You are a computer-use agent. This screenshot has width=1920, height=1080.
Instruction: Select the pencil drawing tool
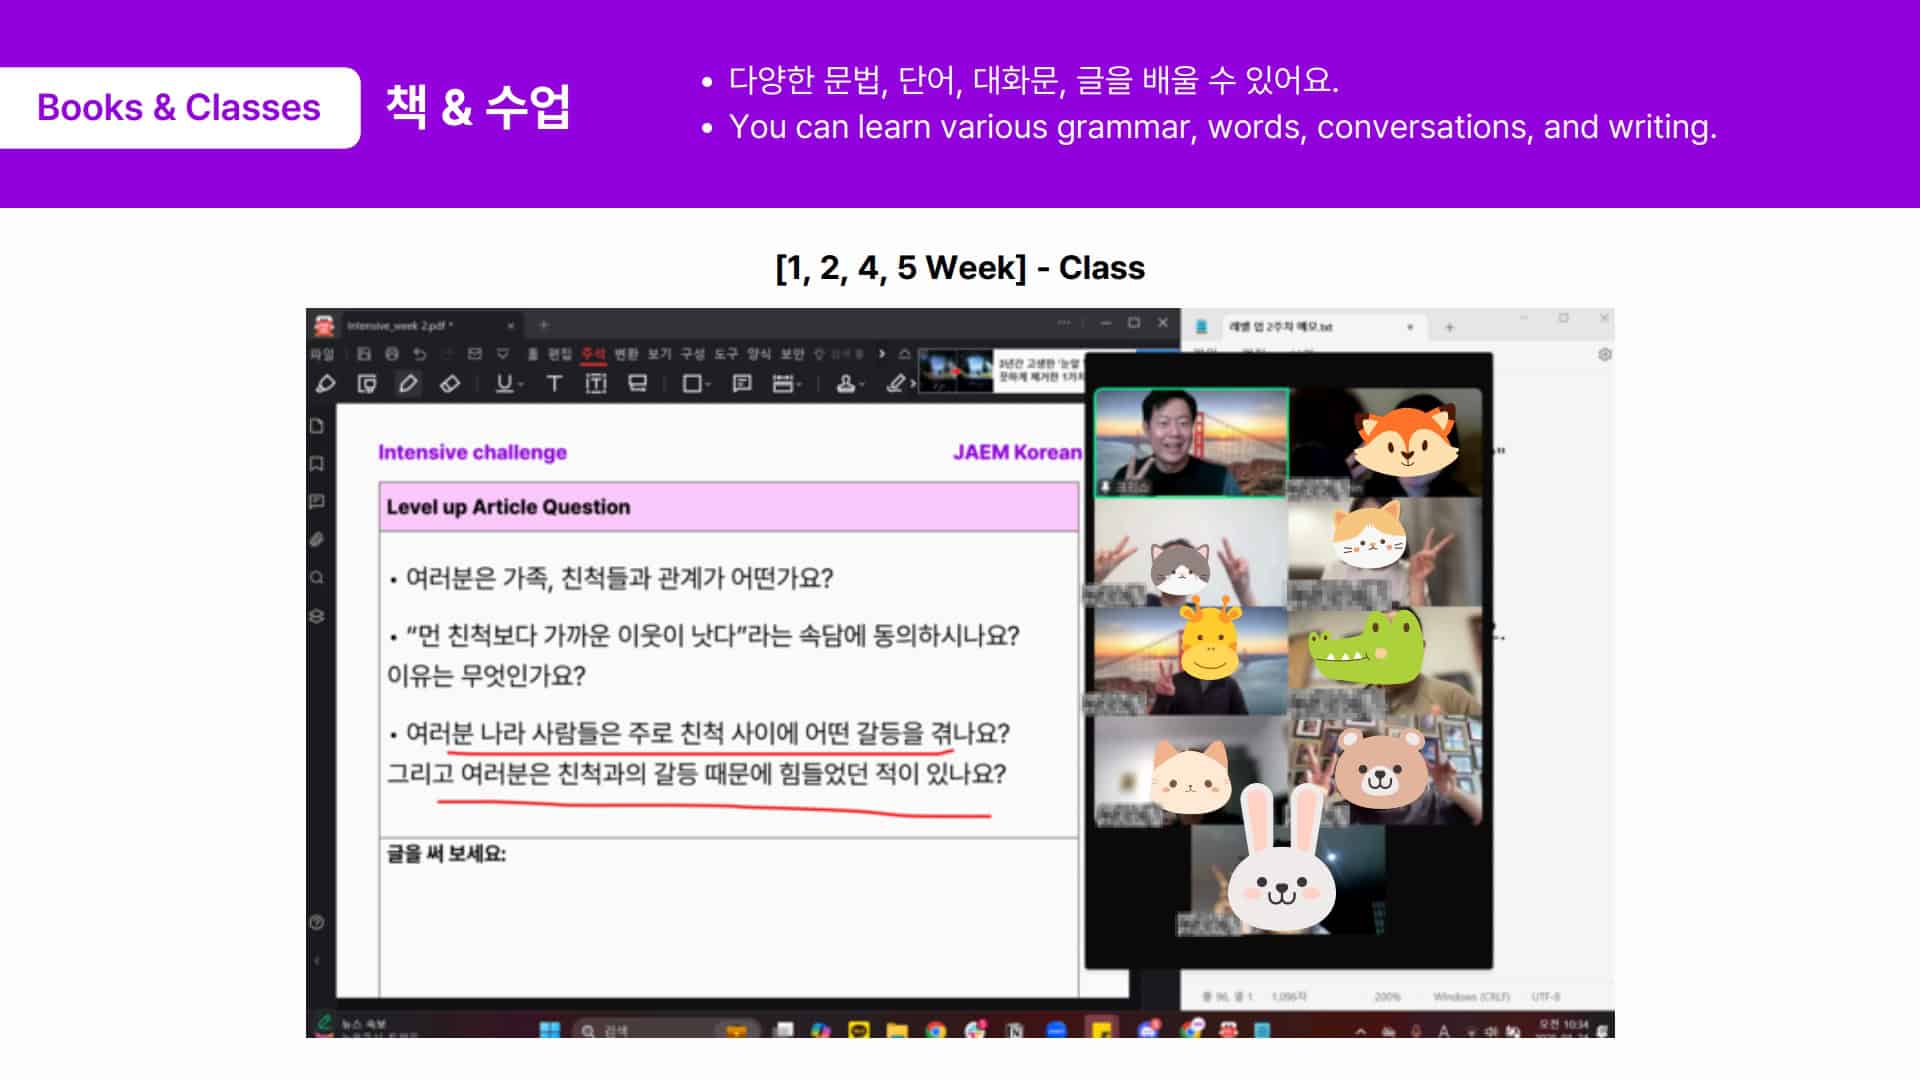[x=408, y=384]
